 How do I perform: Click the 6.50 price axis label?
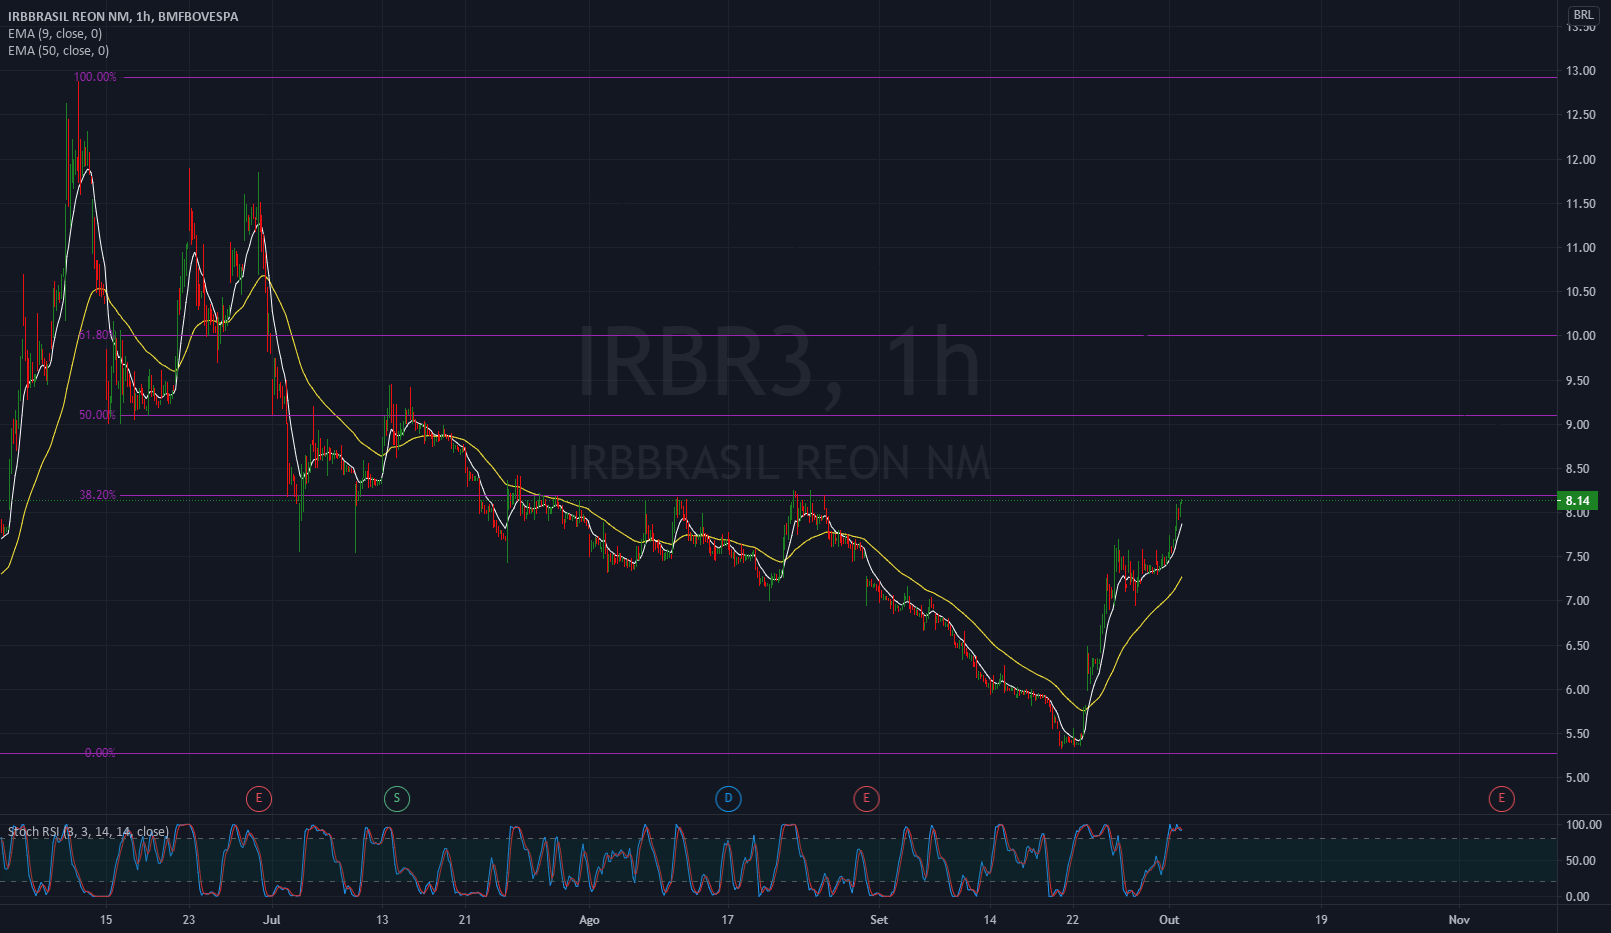(x=1578, y=646)
